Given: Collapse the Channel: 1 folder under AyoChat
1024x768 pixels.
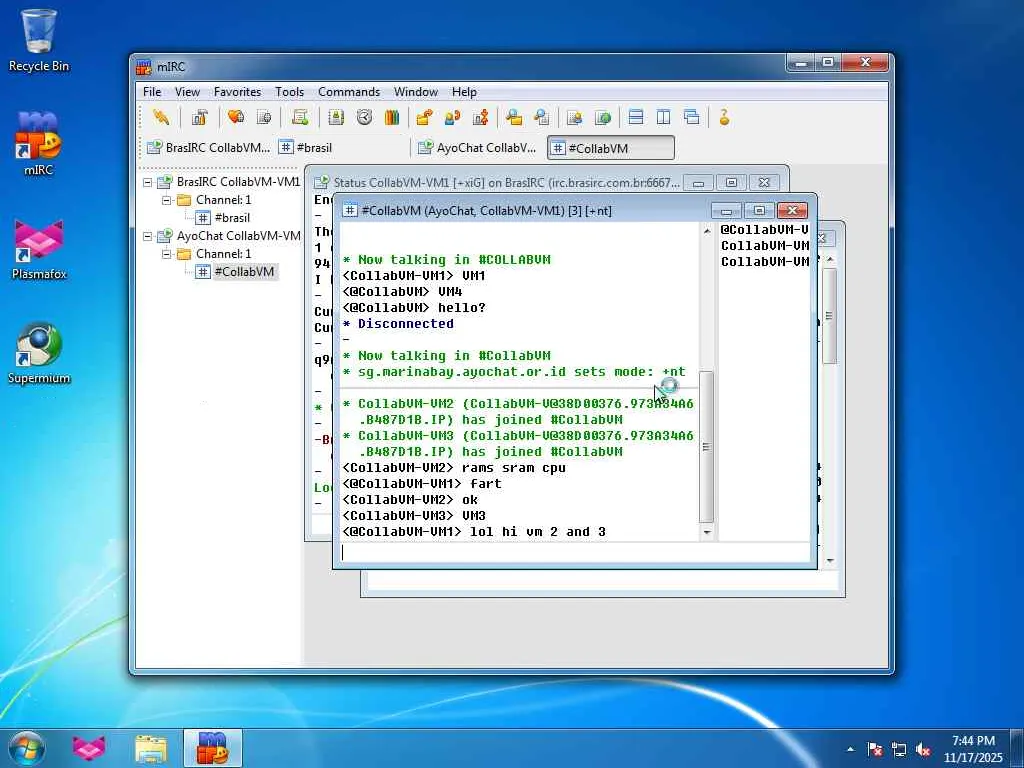Looking at the screenshot, I should click(167, 253).
